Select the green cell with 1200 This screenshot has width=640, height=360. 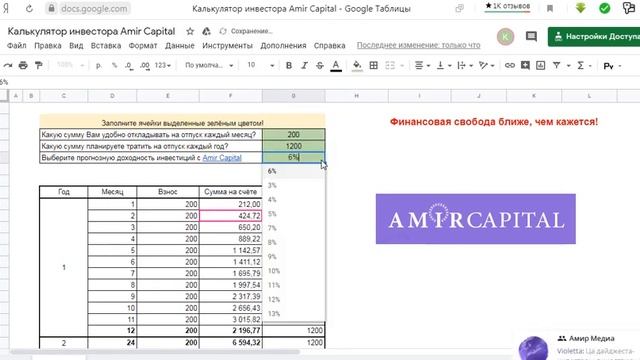[293, 146]
